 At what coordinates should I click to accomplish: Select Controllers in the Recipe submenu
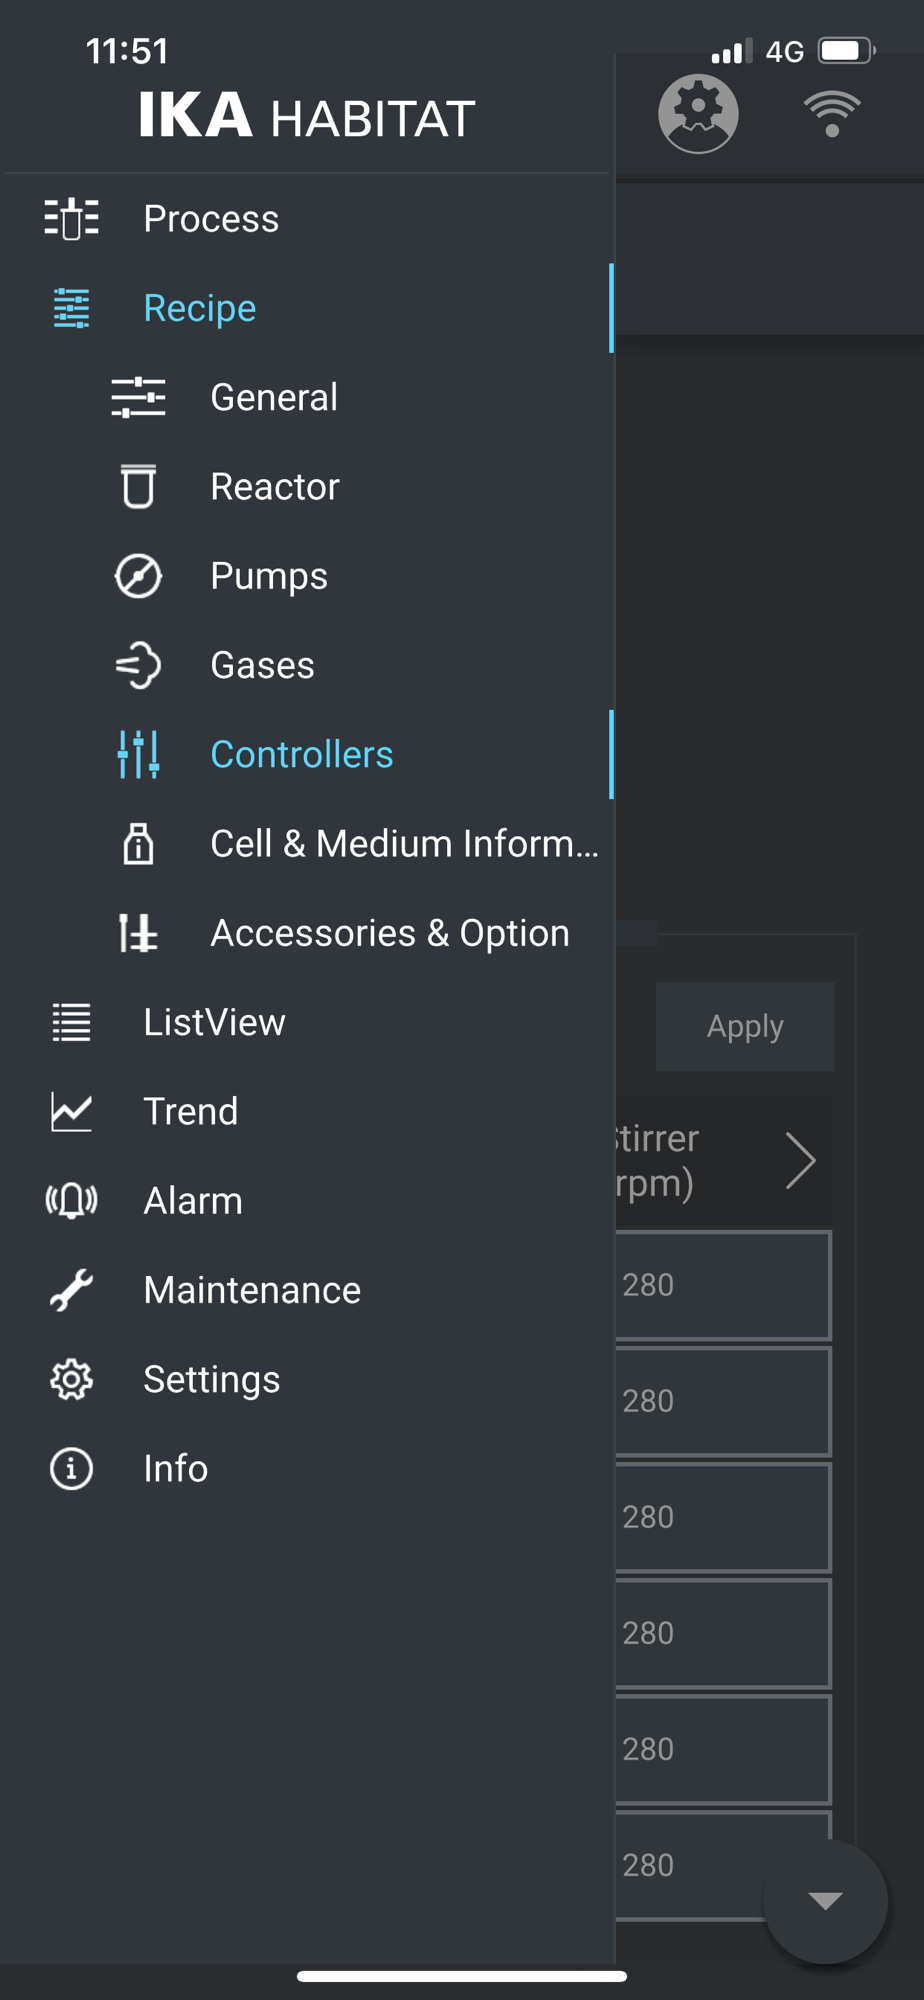click(x=301, y=755)
